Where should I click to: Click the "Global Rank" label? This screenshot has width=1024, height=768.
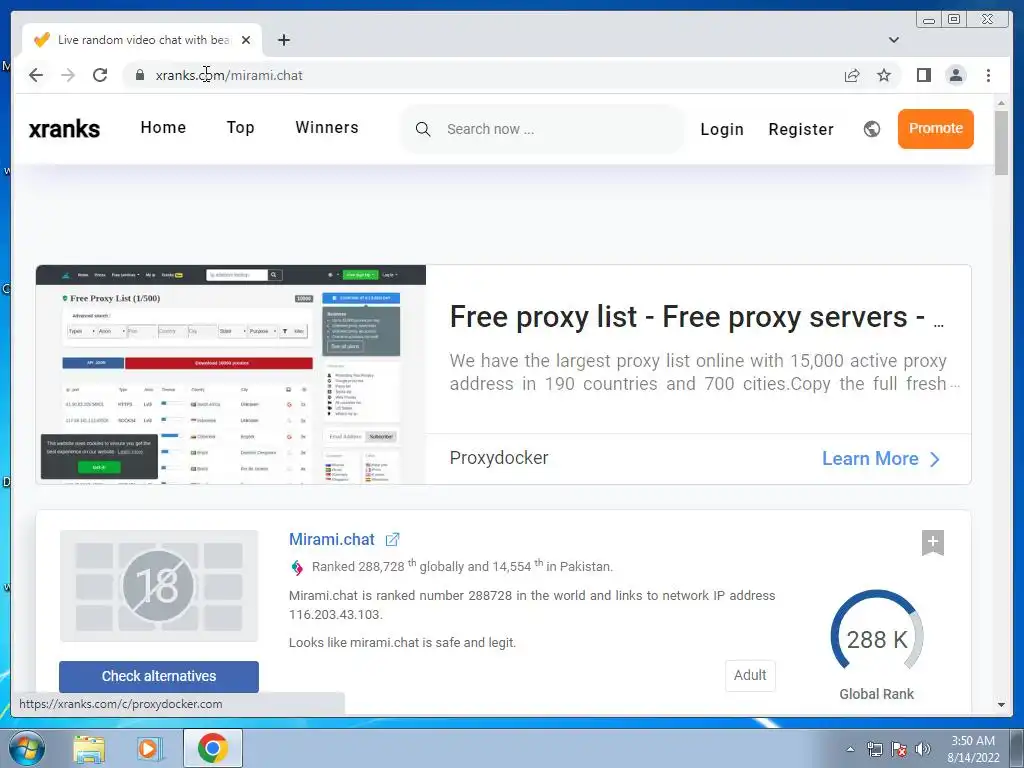[x=876, y=694]
